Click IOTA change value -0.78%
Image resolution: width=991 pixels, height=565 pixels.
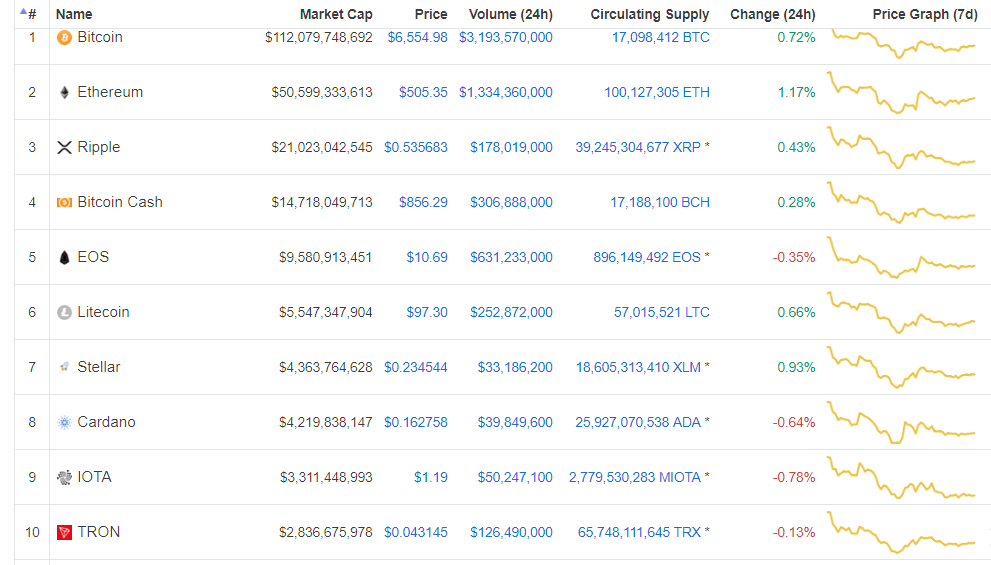coord(794,478)
